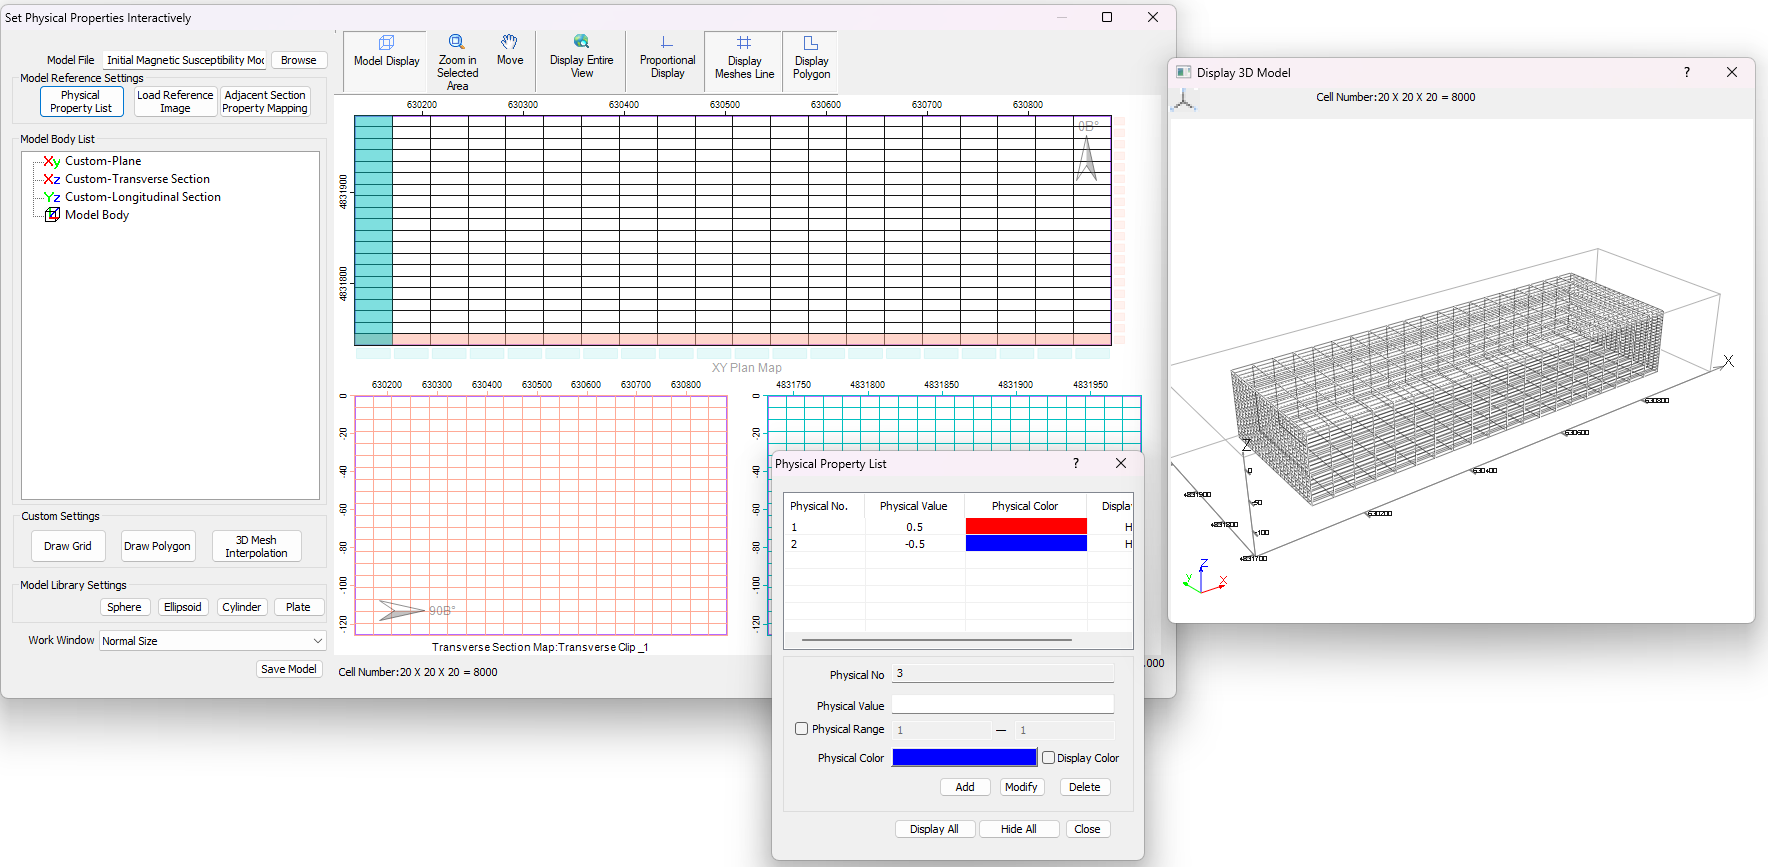Image resolution: width=1768 pixels, height=867 pixels.
Task: Activate the Zoom in Selected Area tool
Action: pos(457,62)
